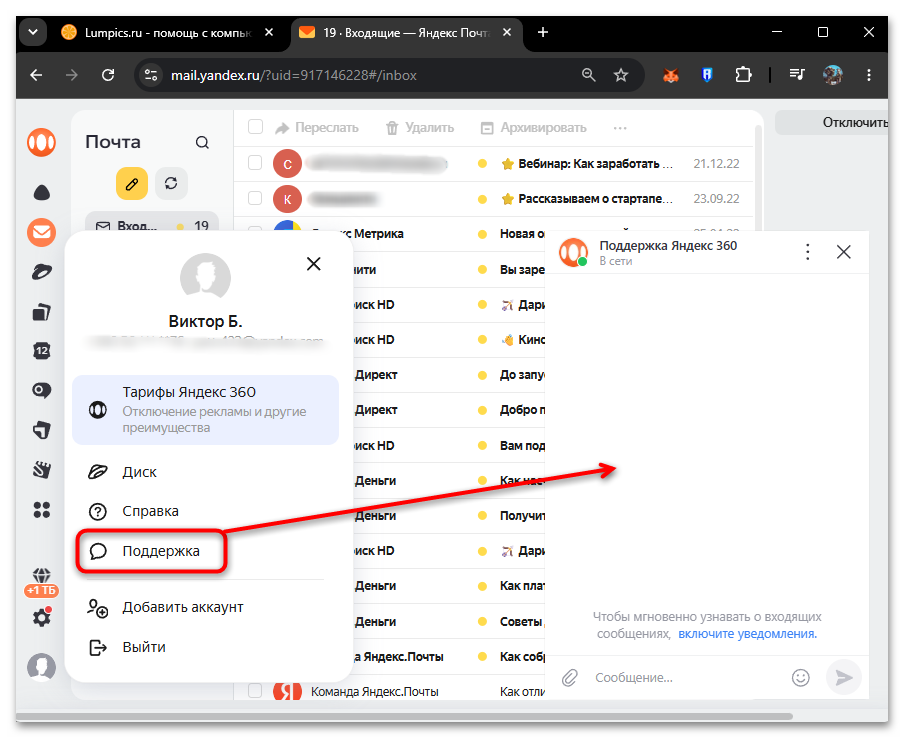Open the Входящие folder with 19 unread

[152, 225]
